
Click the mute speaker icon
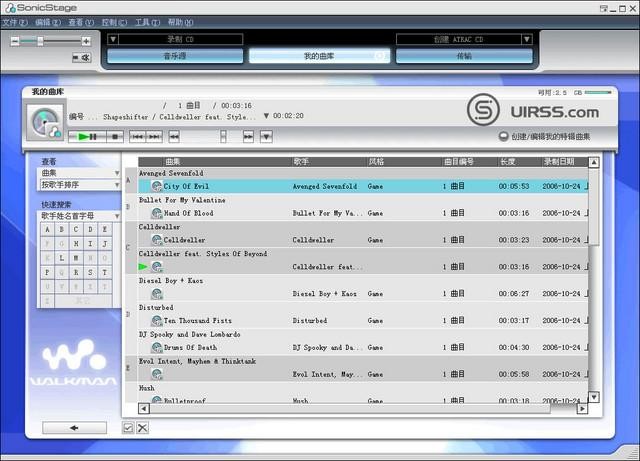pos(84,57)
